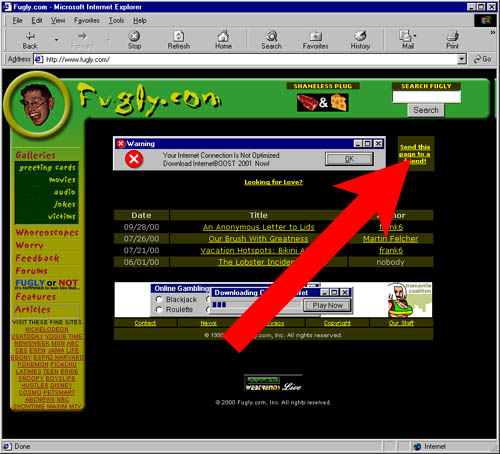Click the page icon beside the address
500x454 pixels.
pyautogui.click(x=39, y=59)
